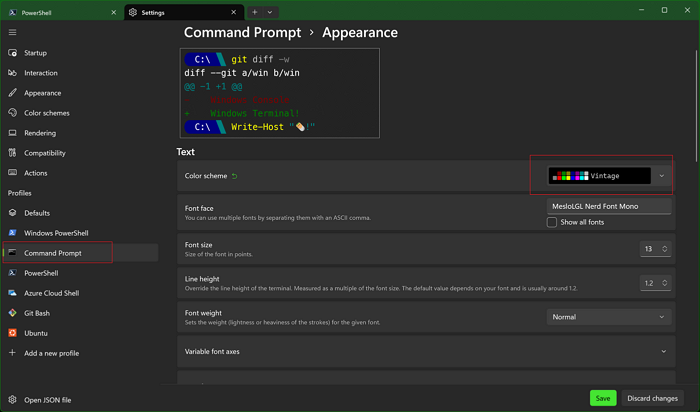Click the Startup icon in sidebar
Screen dimensions: 700x412
[12, 53]
